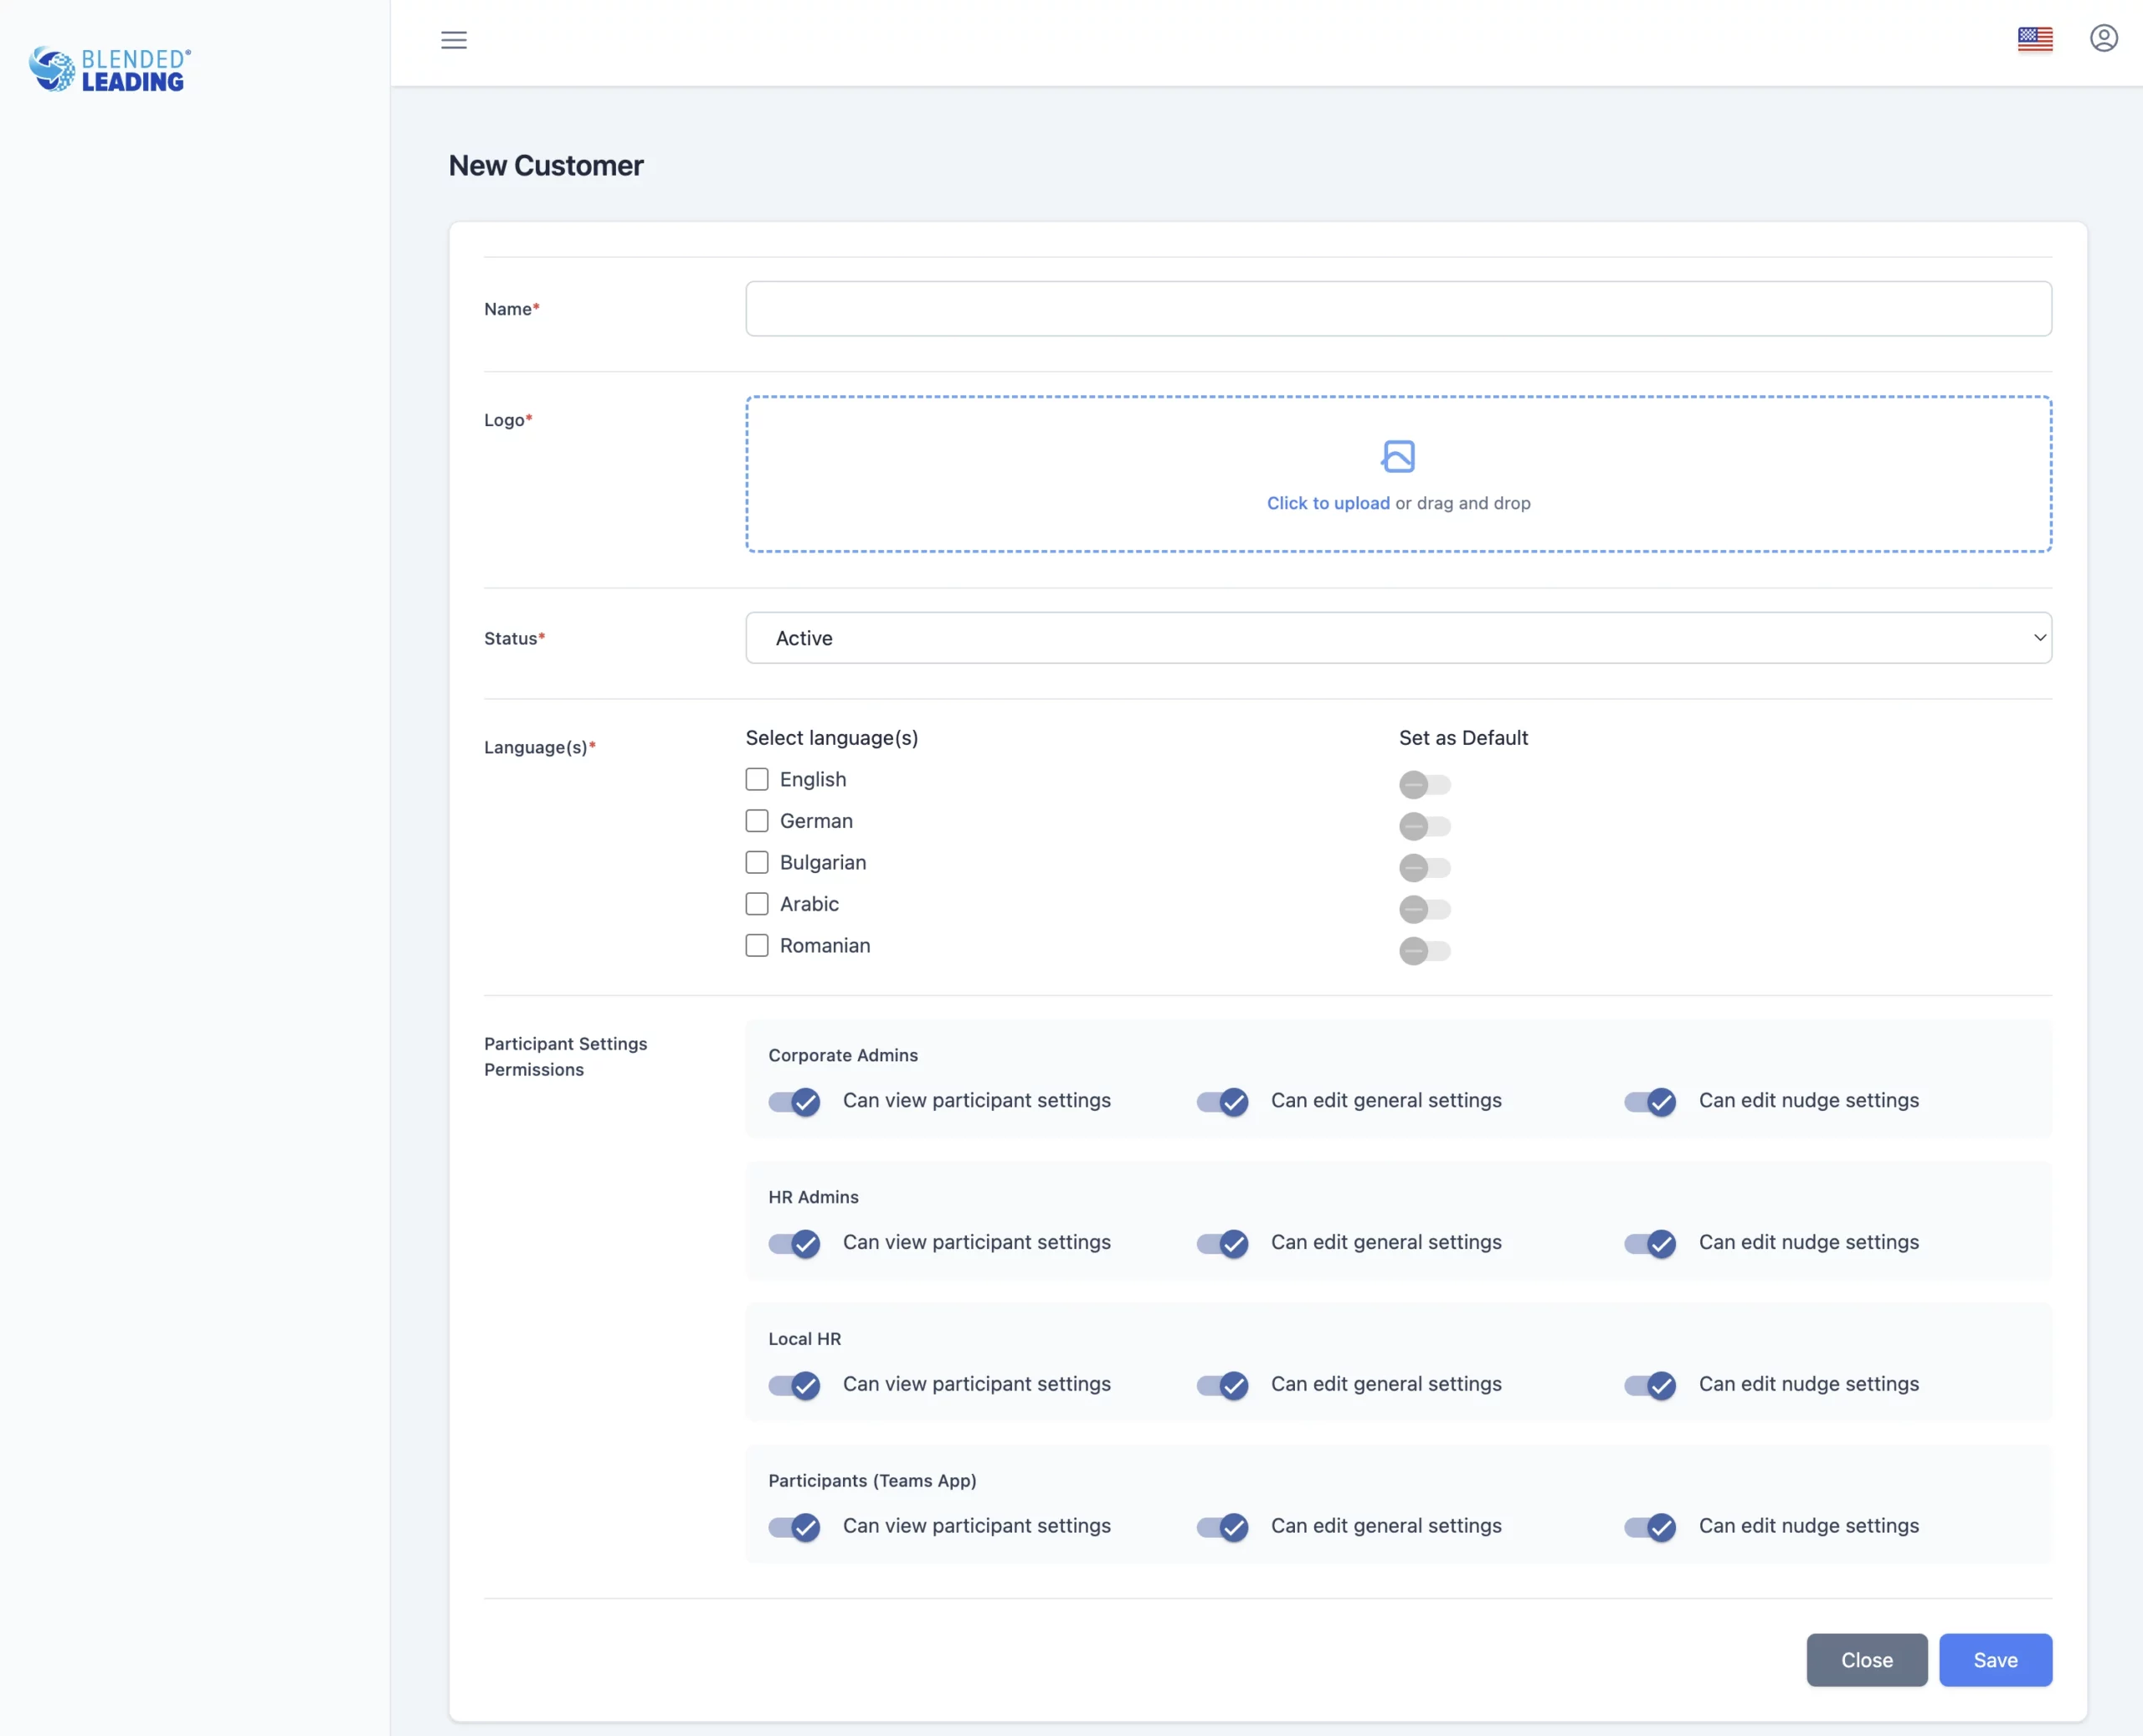Disable Corporate Admins can view participant settings

[794, 1102]
